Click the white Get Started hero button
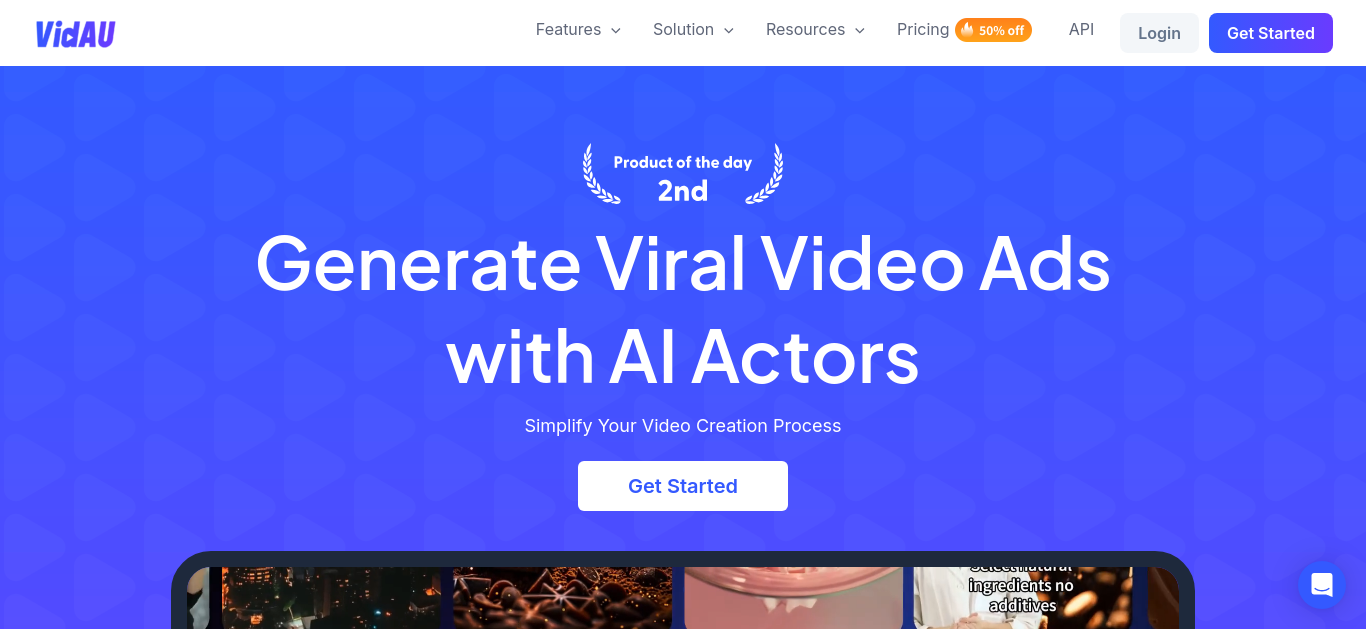 coord(683,486)
